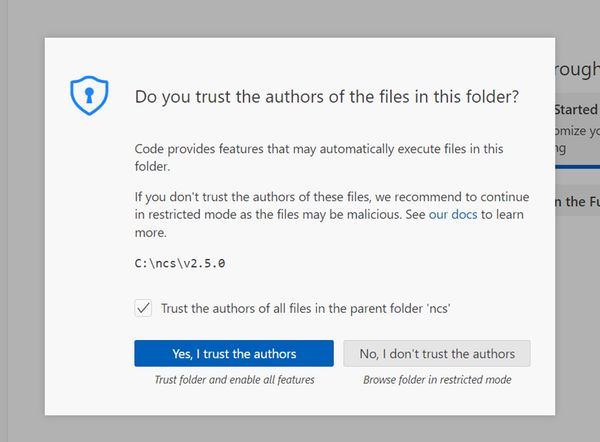Screen dimensions: 600x442
Task: Select the partially hidden 'Started' walkthrough item
Action: click(577, 109)
